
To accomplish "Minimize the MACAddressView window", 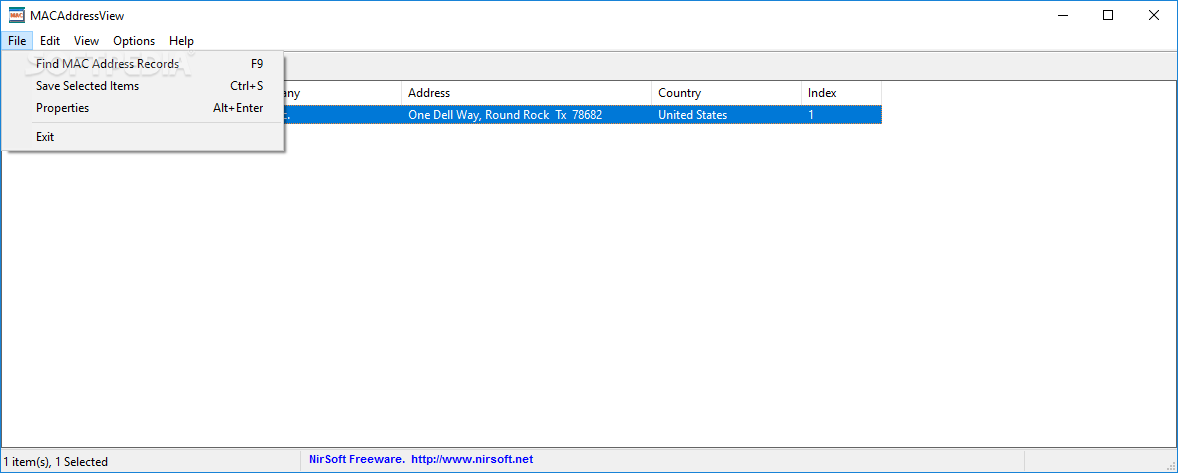I will click(1062, 15).
